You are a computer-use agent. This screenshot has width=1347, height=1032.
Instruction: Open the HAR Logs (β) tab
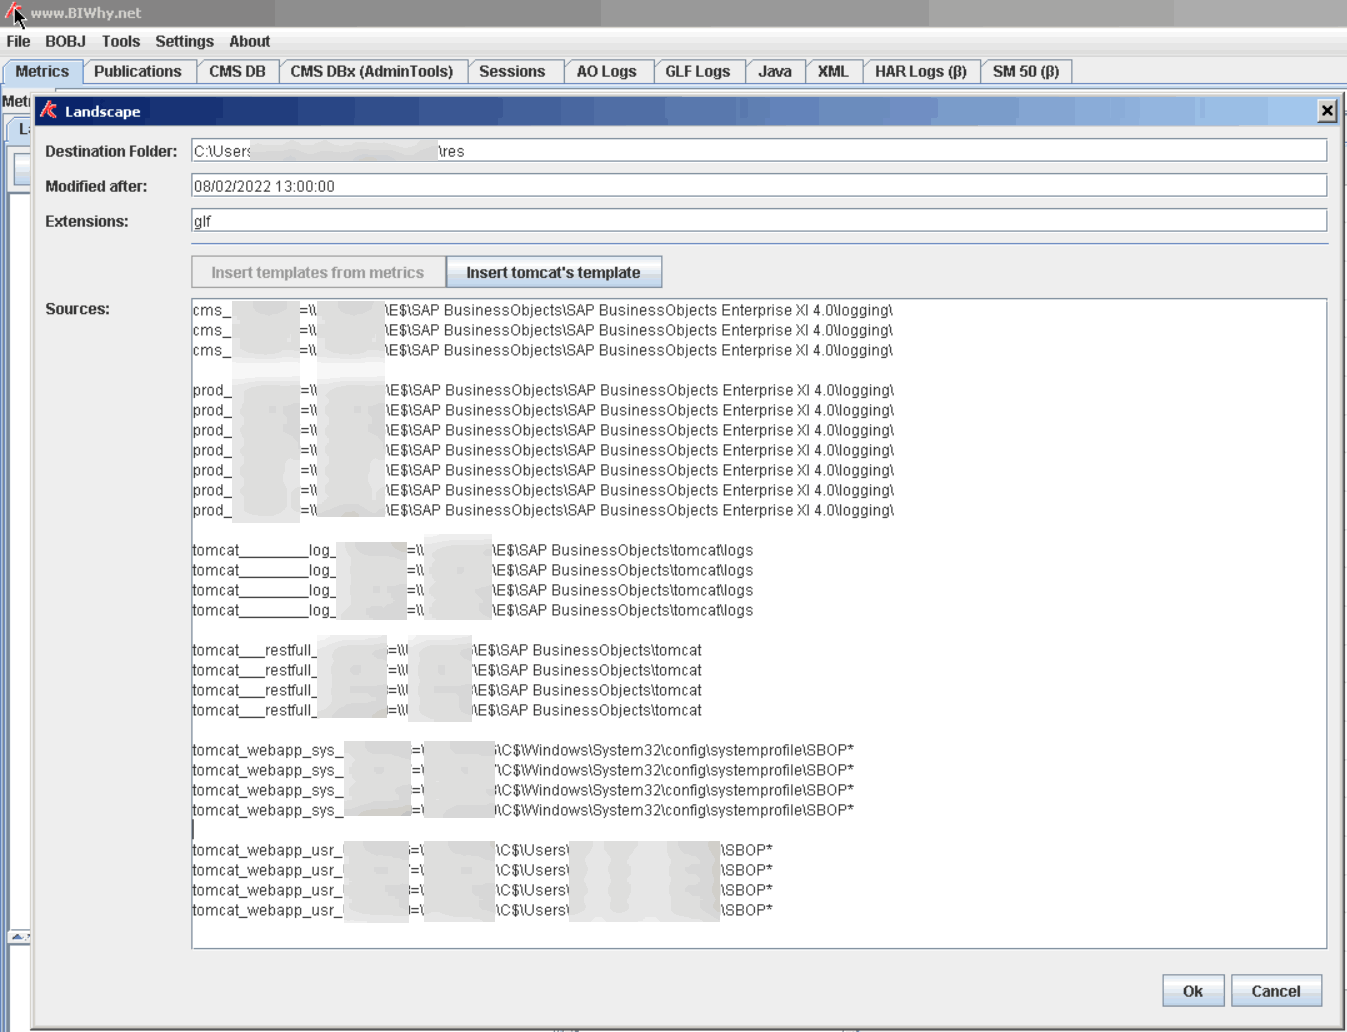point(921,72)
